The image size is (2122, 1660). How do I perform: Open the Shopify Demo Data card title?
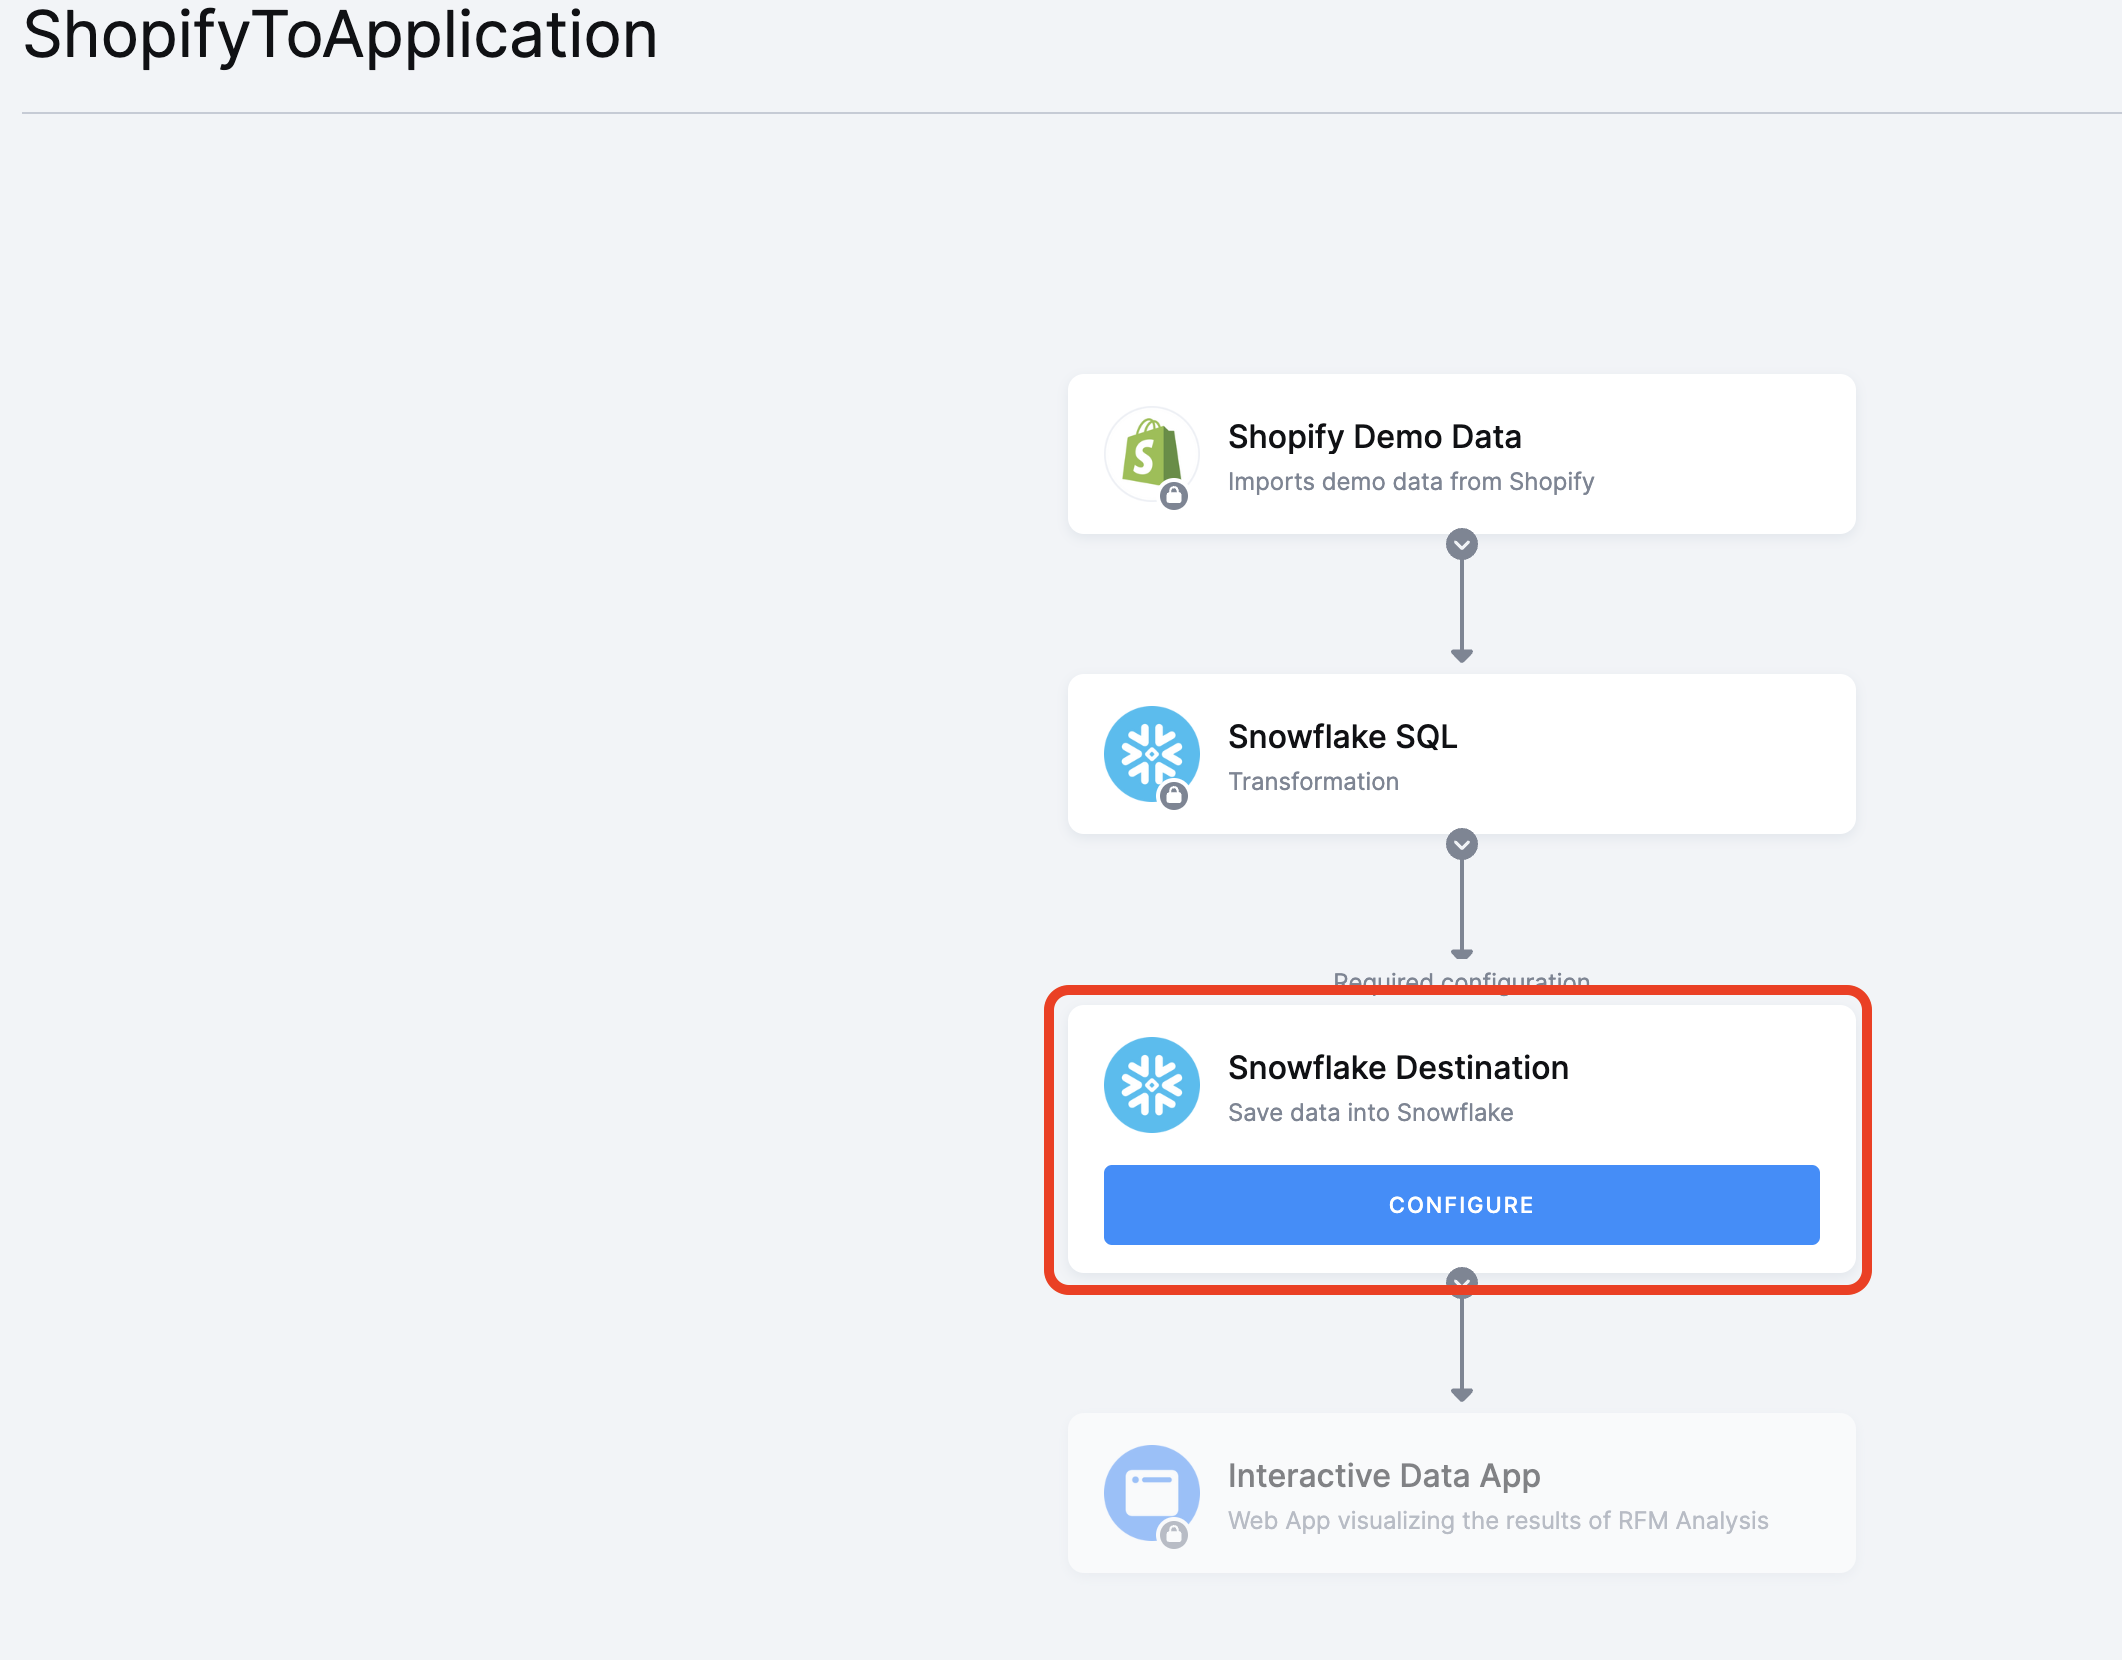pos(1374,436)
